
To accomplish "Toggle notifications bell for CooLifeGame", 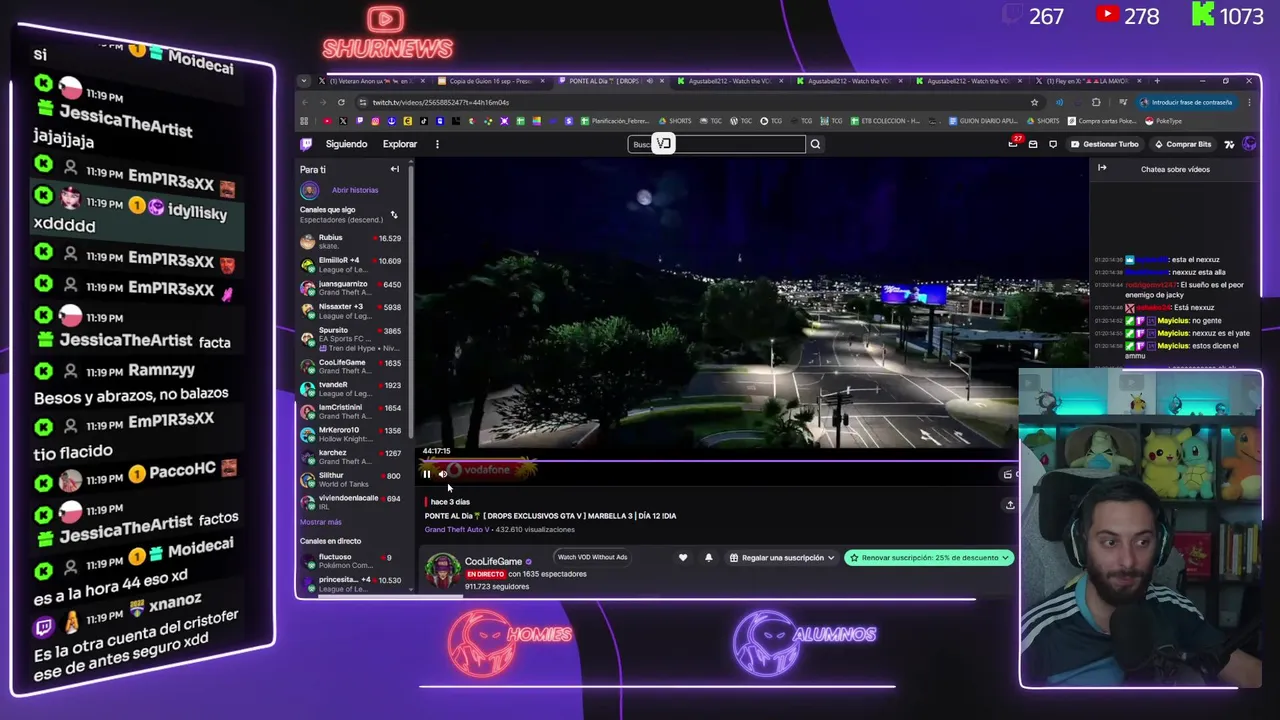I will (x=709, y=558).
